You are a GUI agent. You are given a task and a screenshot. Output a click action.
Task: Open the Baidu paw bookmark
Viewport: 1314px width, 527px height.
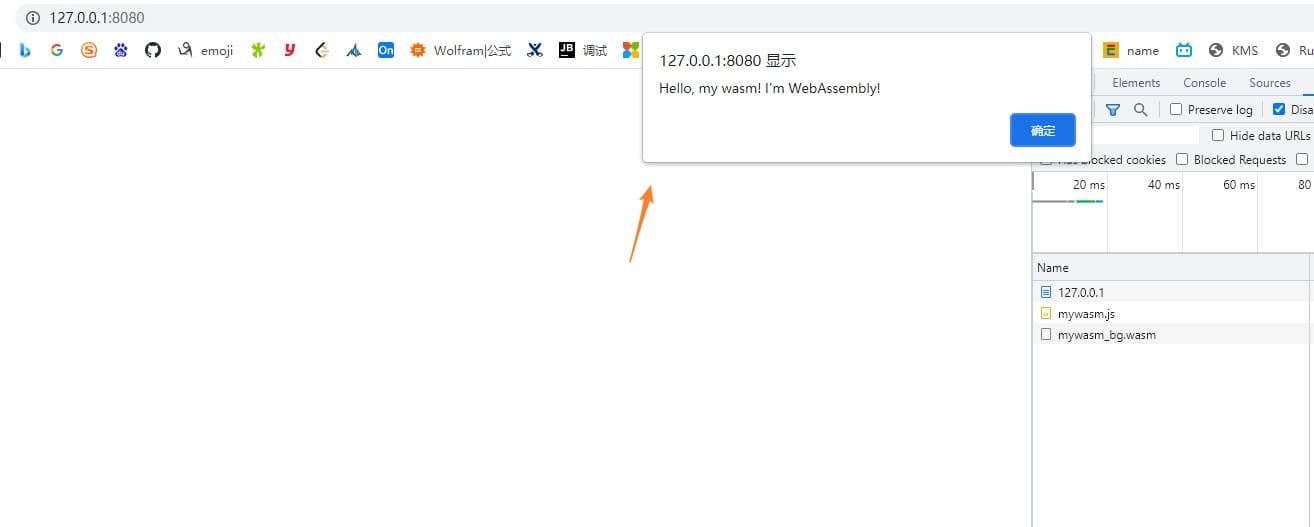121,50
